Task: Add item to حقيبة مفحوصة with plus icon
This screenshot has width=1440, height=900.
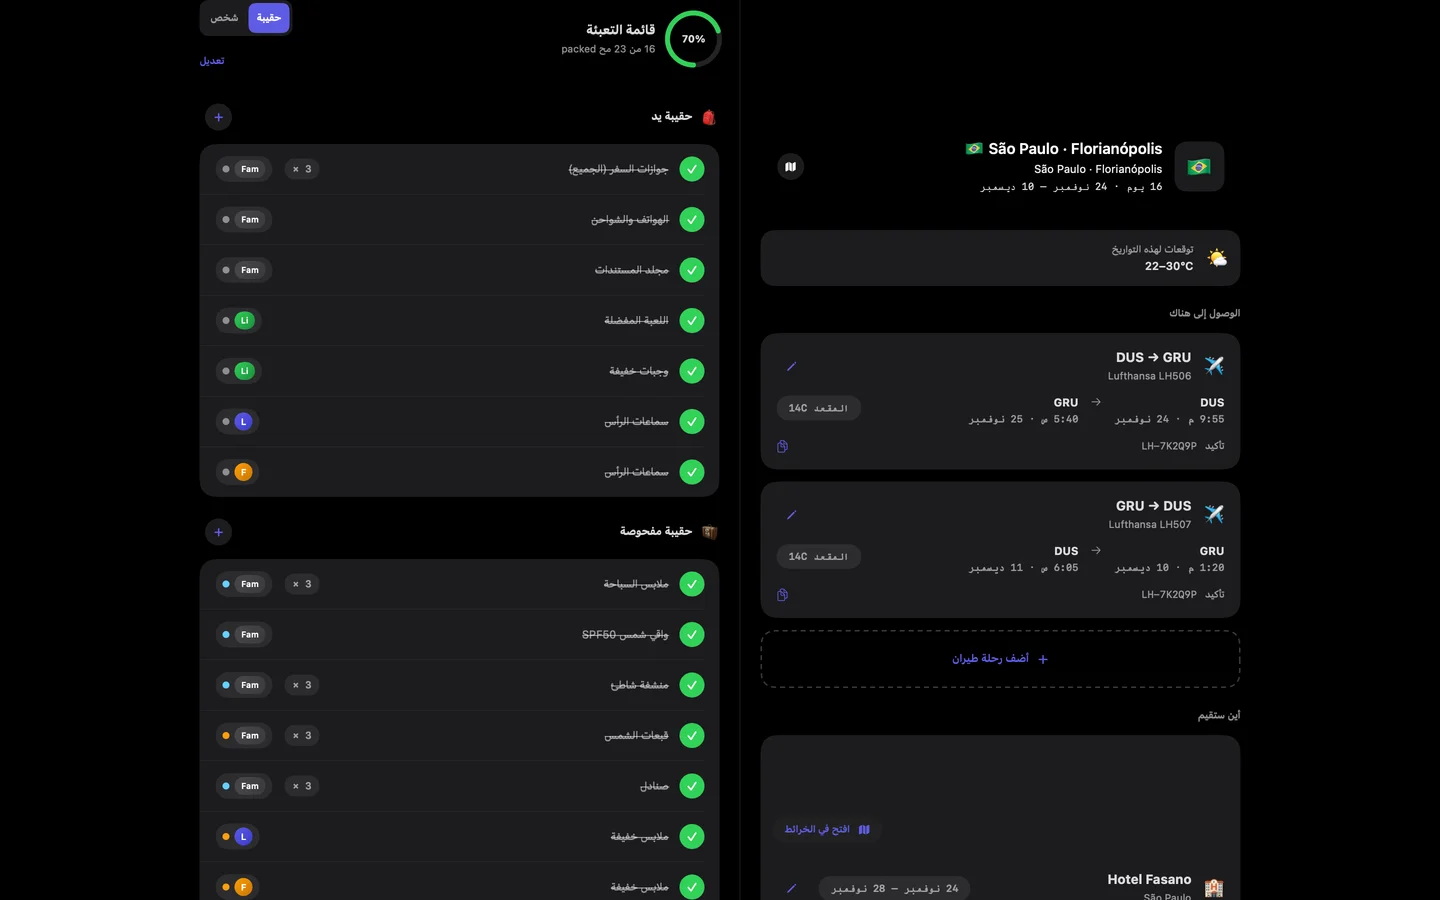Action: coord(219,532)
